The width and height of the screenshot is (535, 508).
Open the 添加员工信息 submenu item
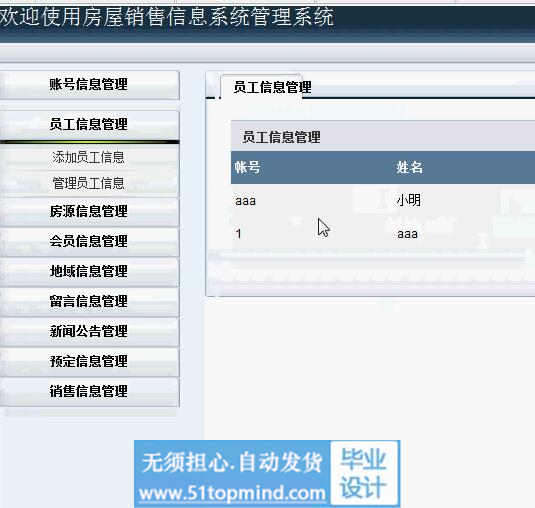click(x=89, y=157)
